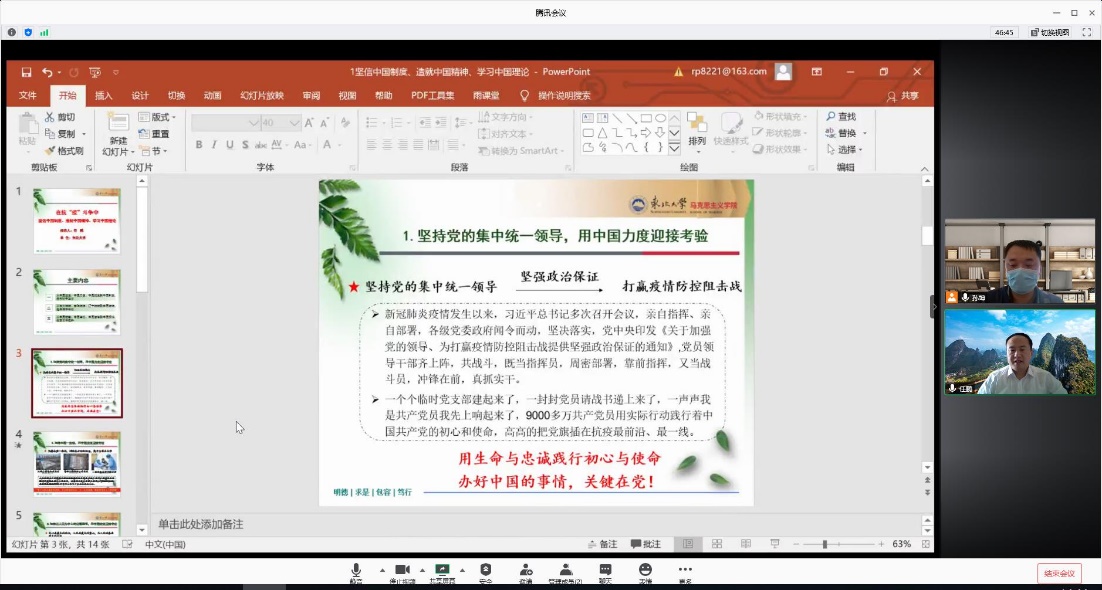Toggle bold text formatting

click(x=199, y=145)
